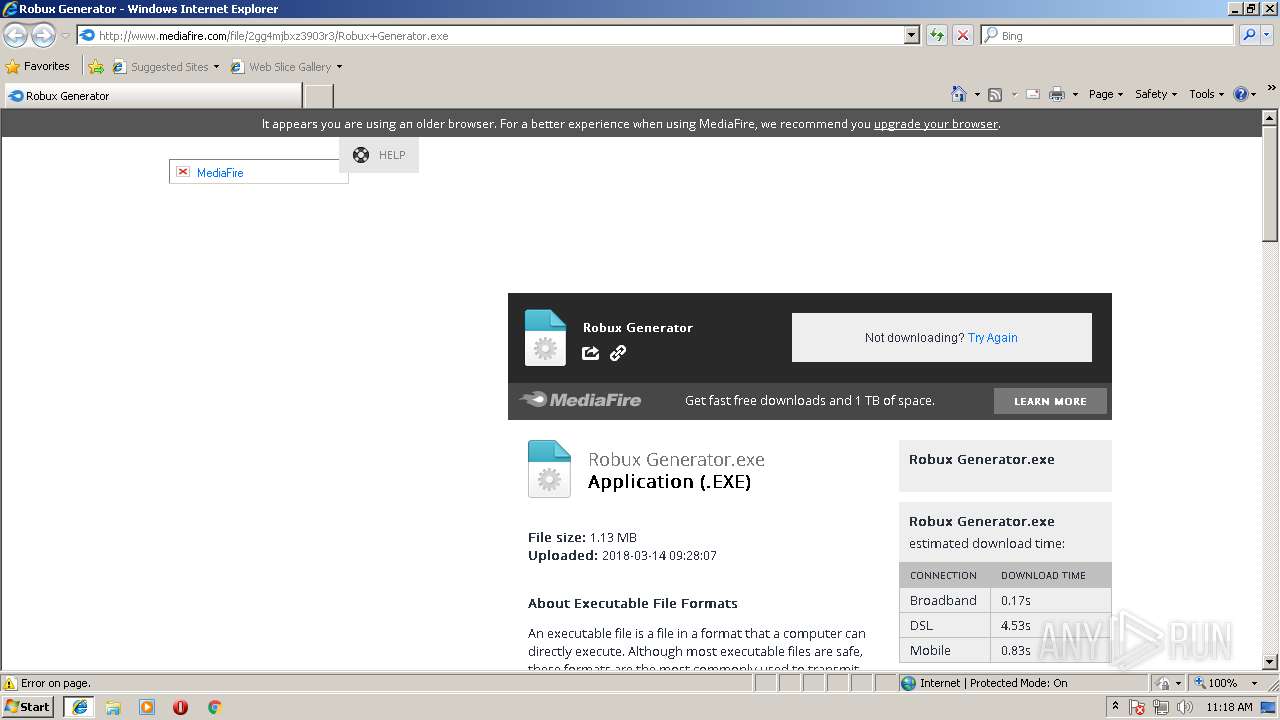The width and height of the screenshot is (1280, 720).
Task: Refresh the page using the green arrows button
Action: 937,35
